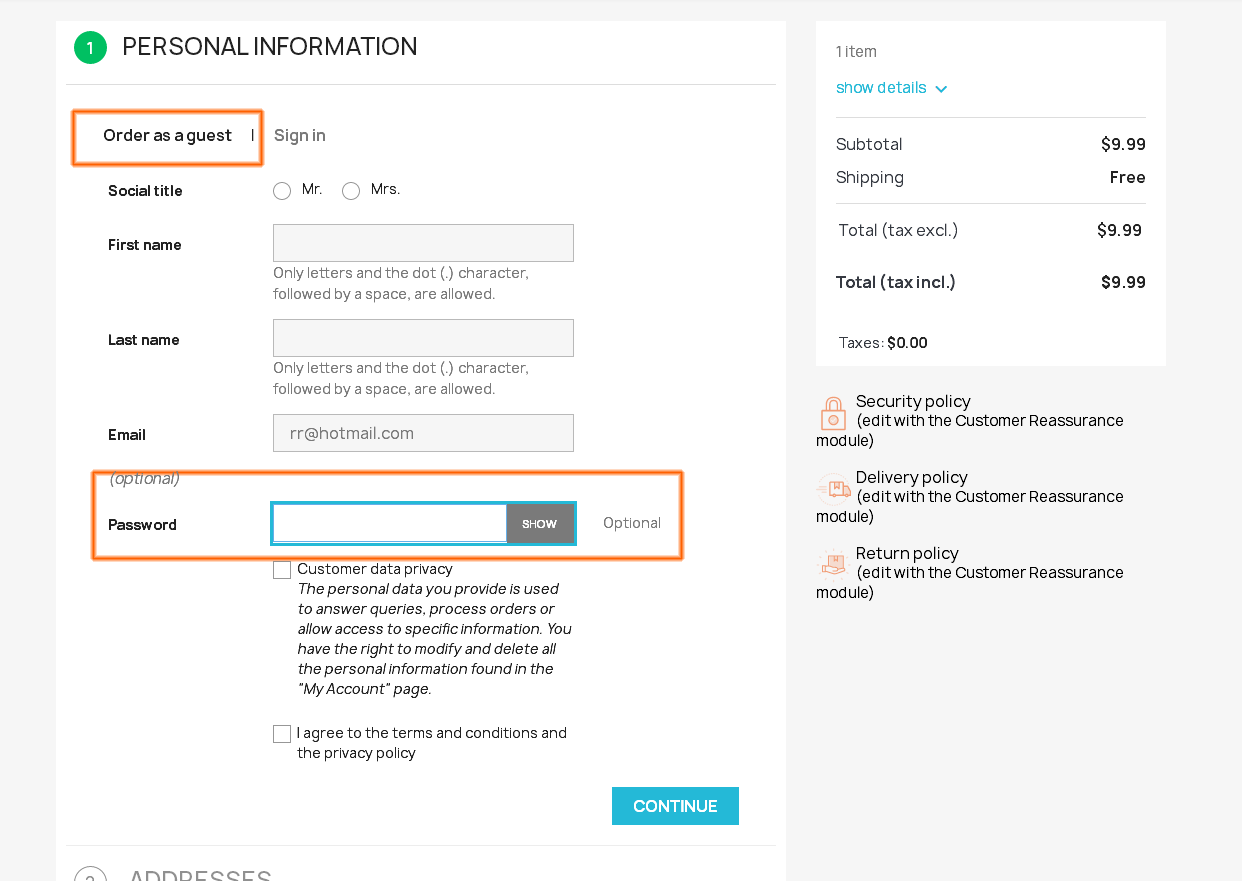This screenshot has width=1242, height=881.
Task: Open the Personal Information section heading
Action: coord(269,47)
